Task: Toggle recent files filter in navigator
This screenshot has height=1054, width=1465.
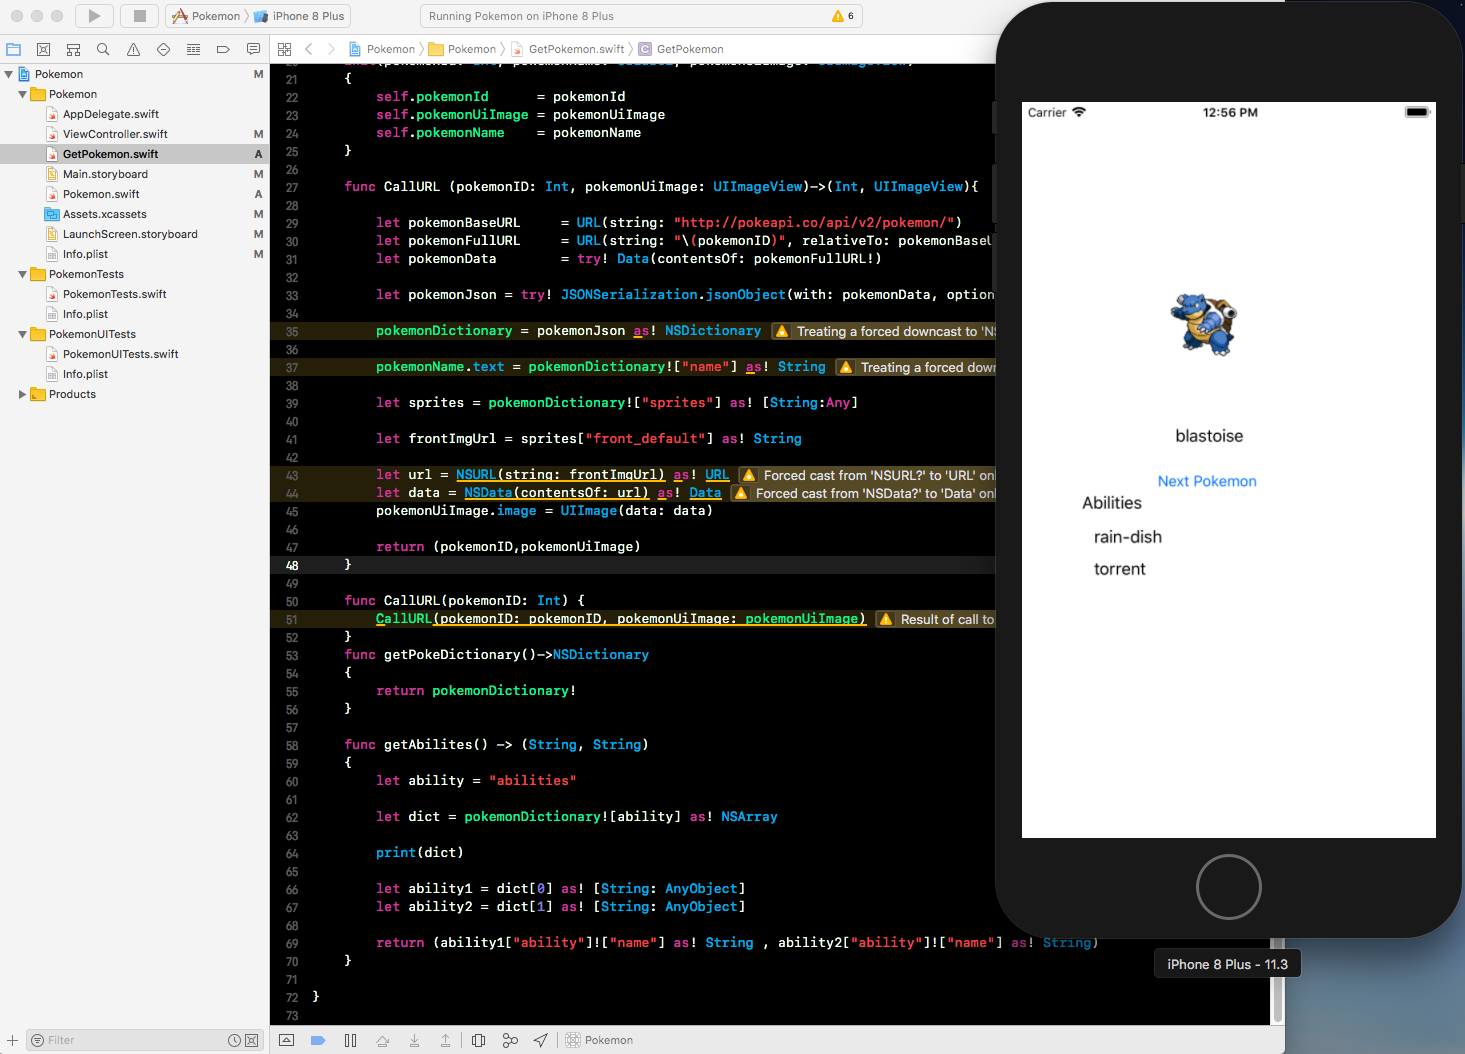Action: [234, 1040]
